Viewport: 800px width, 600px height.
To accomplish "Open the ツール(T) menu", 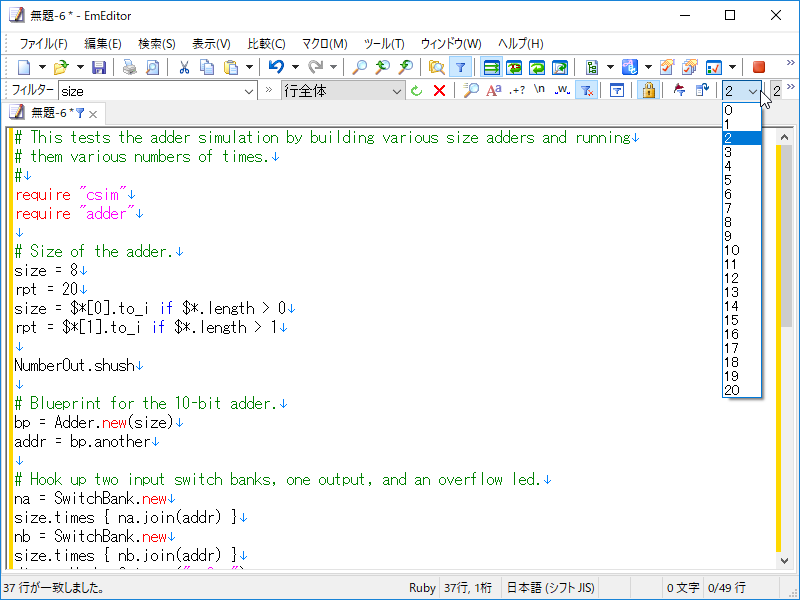I will coord(384,44).
